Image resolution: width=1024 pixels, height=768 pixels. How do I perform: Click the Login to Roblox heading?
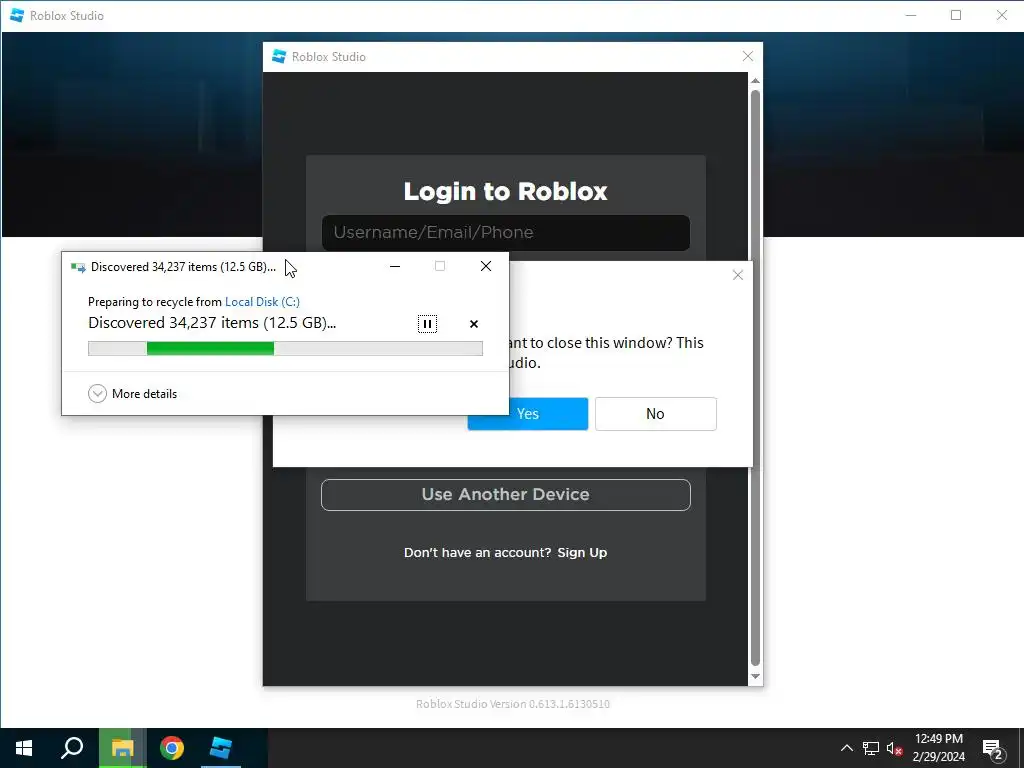tap(505, 191)
